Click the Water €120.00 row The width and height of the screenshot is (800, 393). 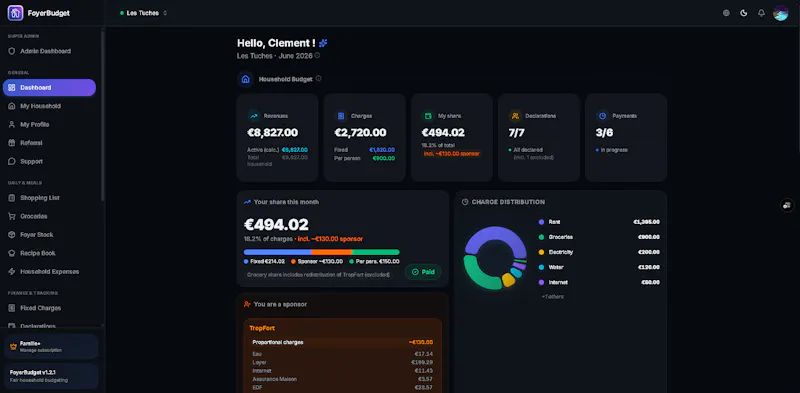tap(599, 267)
